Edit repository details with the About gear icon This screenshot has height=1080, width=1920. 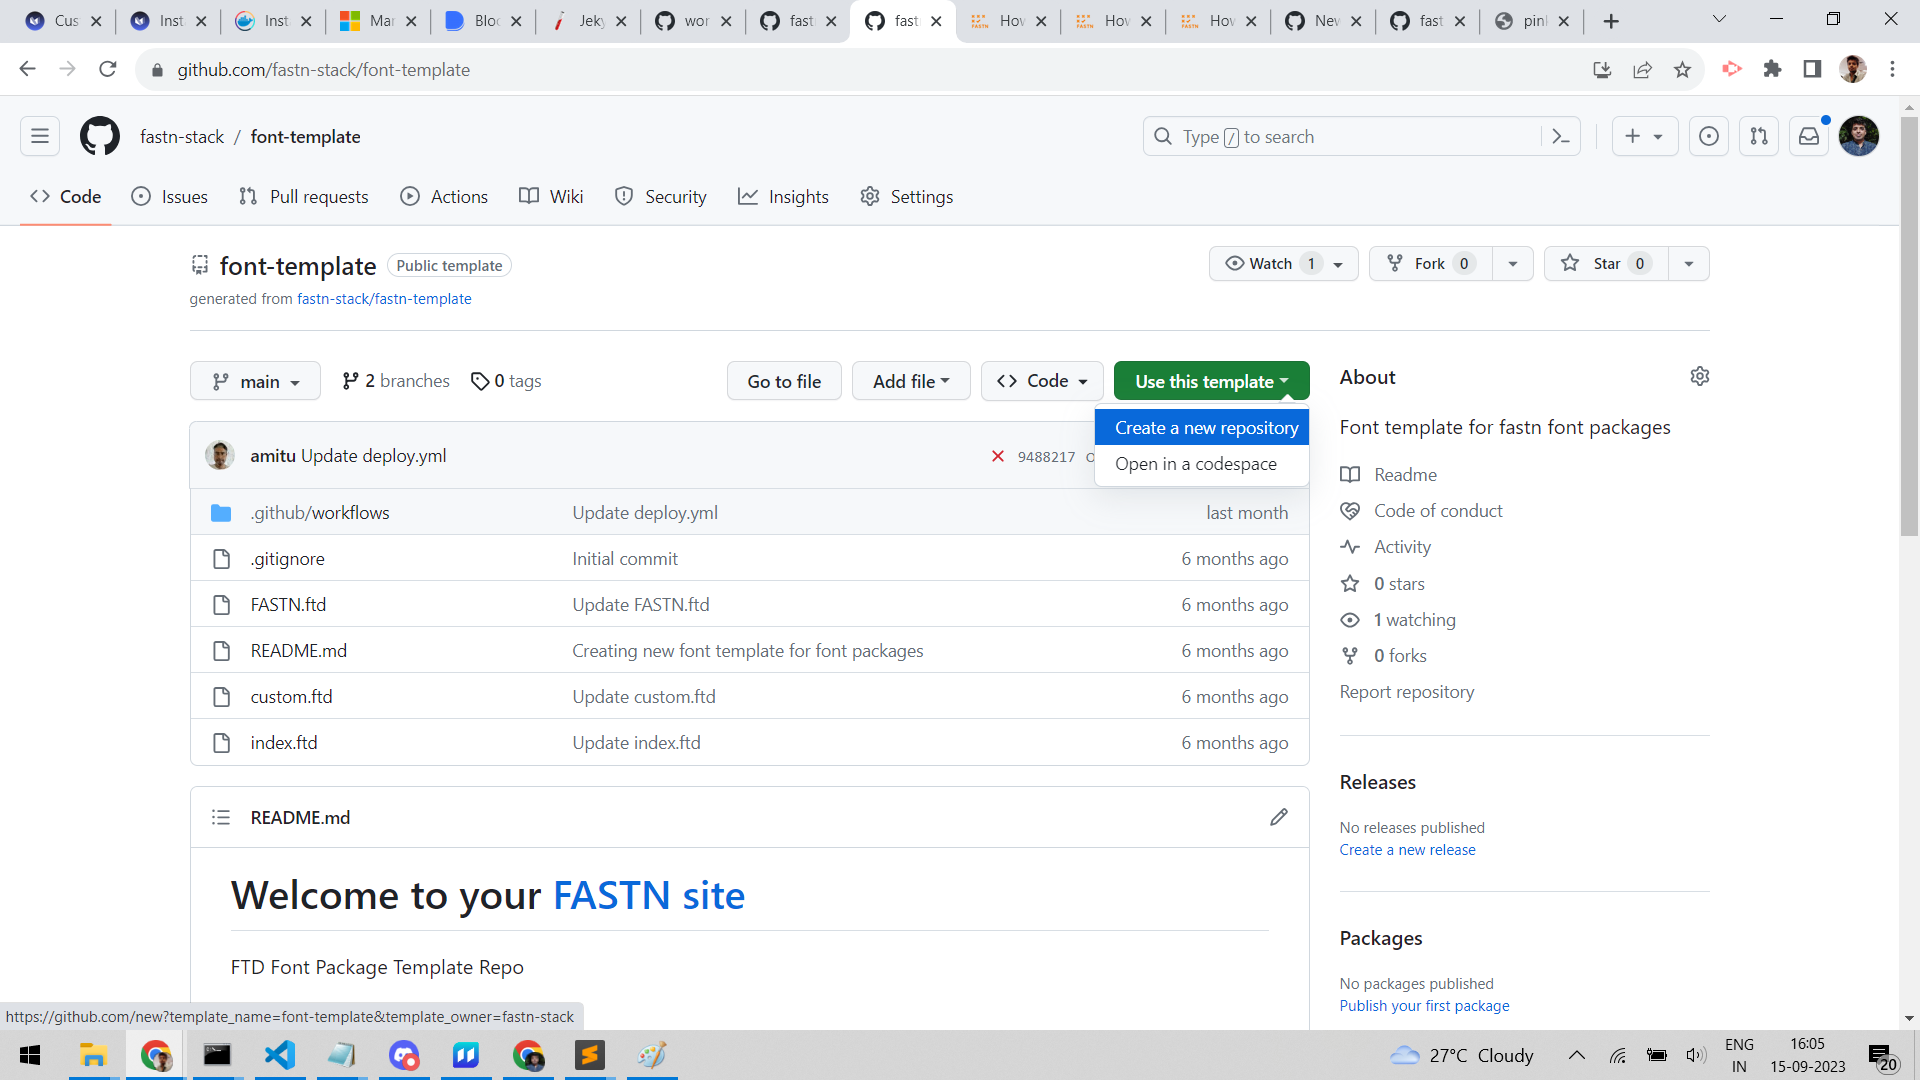(1699, 376)
